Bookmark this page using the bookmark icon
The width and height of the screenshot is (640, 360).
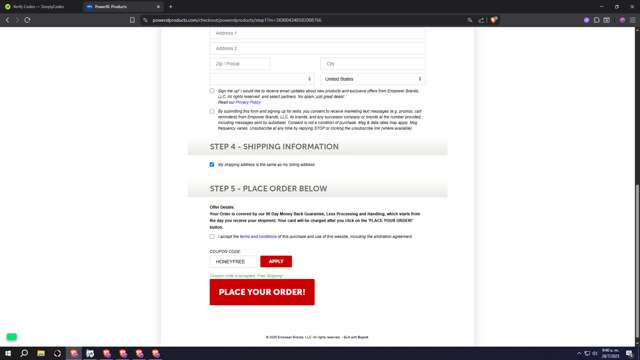coord(132,20)
